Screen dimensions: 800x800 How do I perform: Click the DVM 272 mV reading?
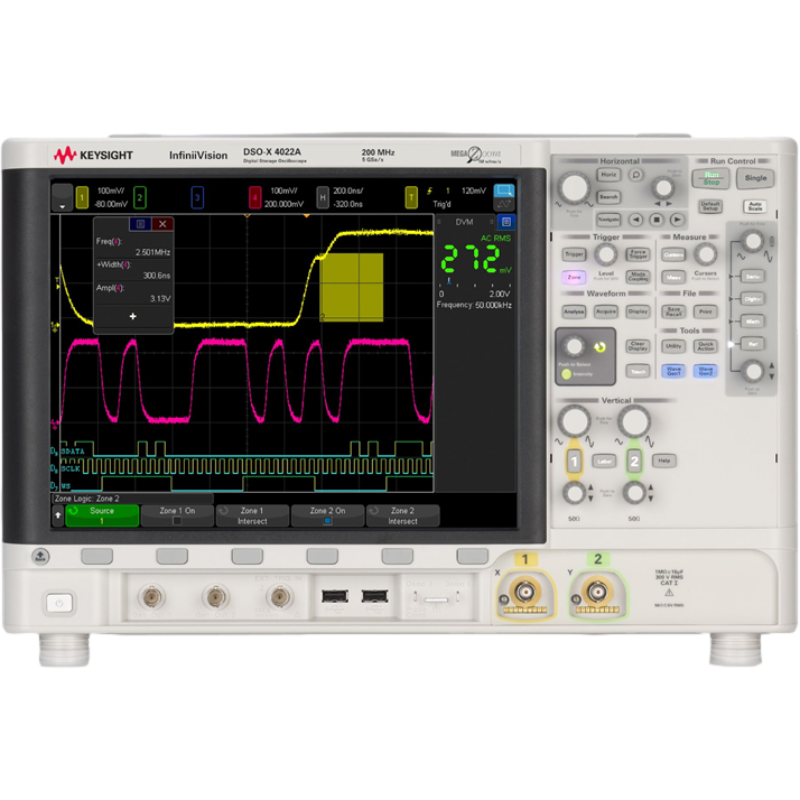click(x=474, y=259)
